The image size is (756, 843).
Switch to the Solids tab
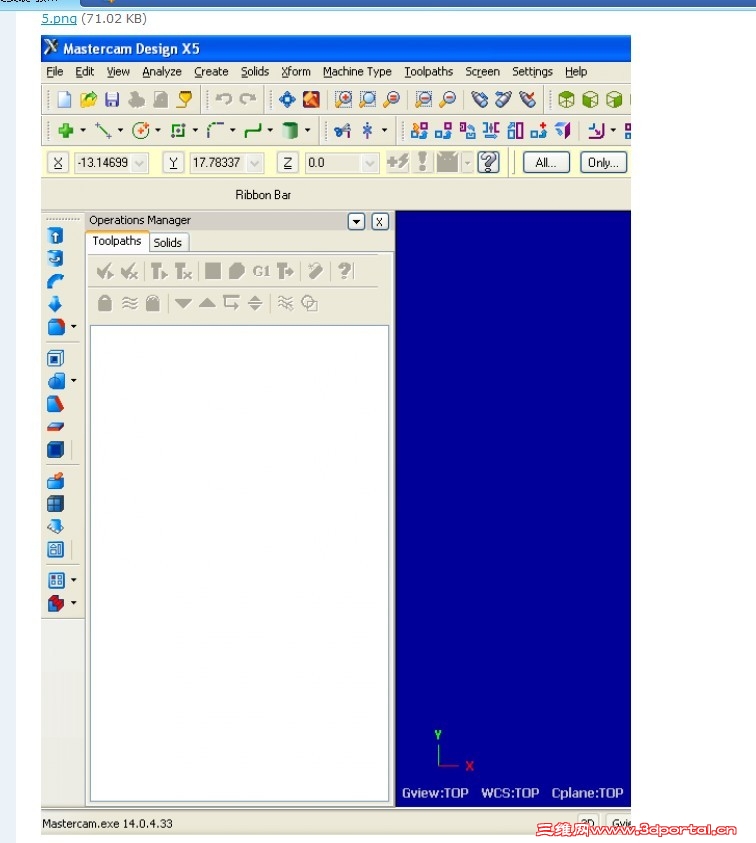tap(168, 242)
